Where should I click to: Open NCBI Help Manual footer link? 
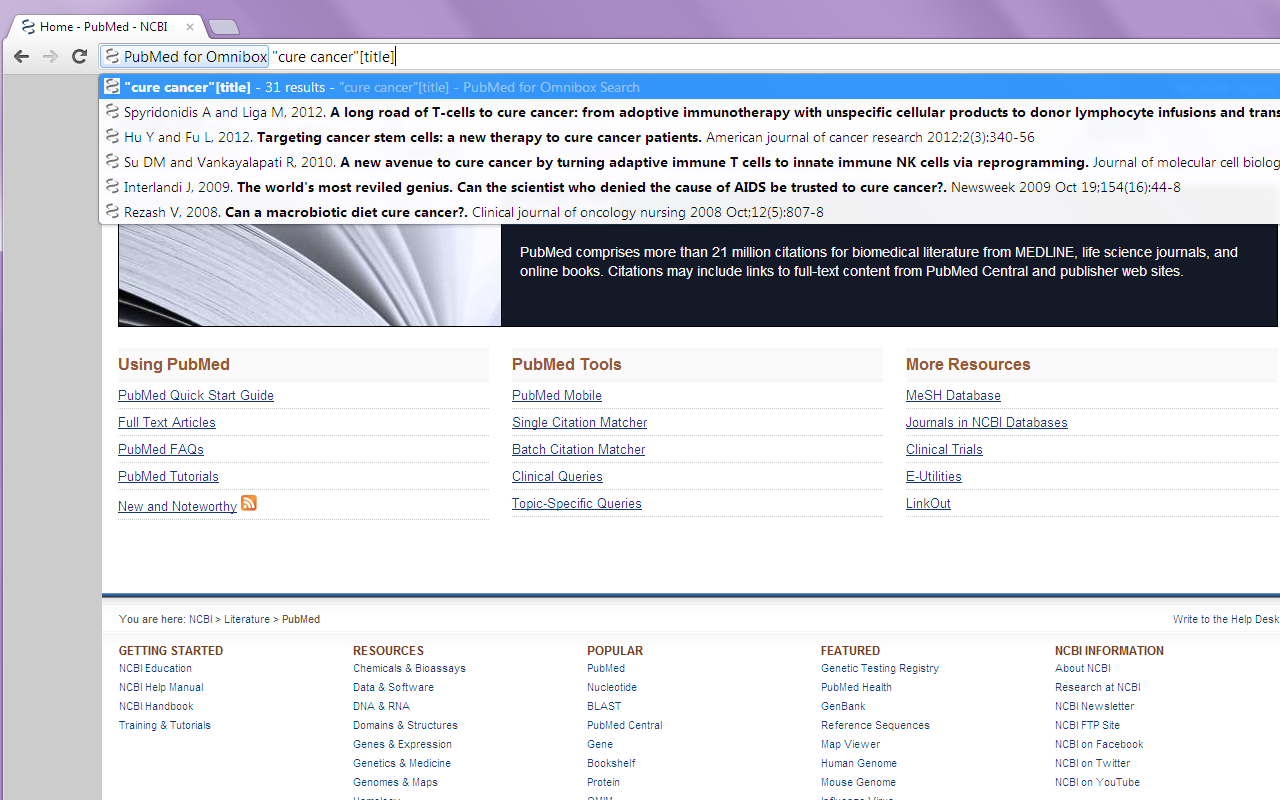[161, 687]
